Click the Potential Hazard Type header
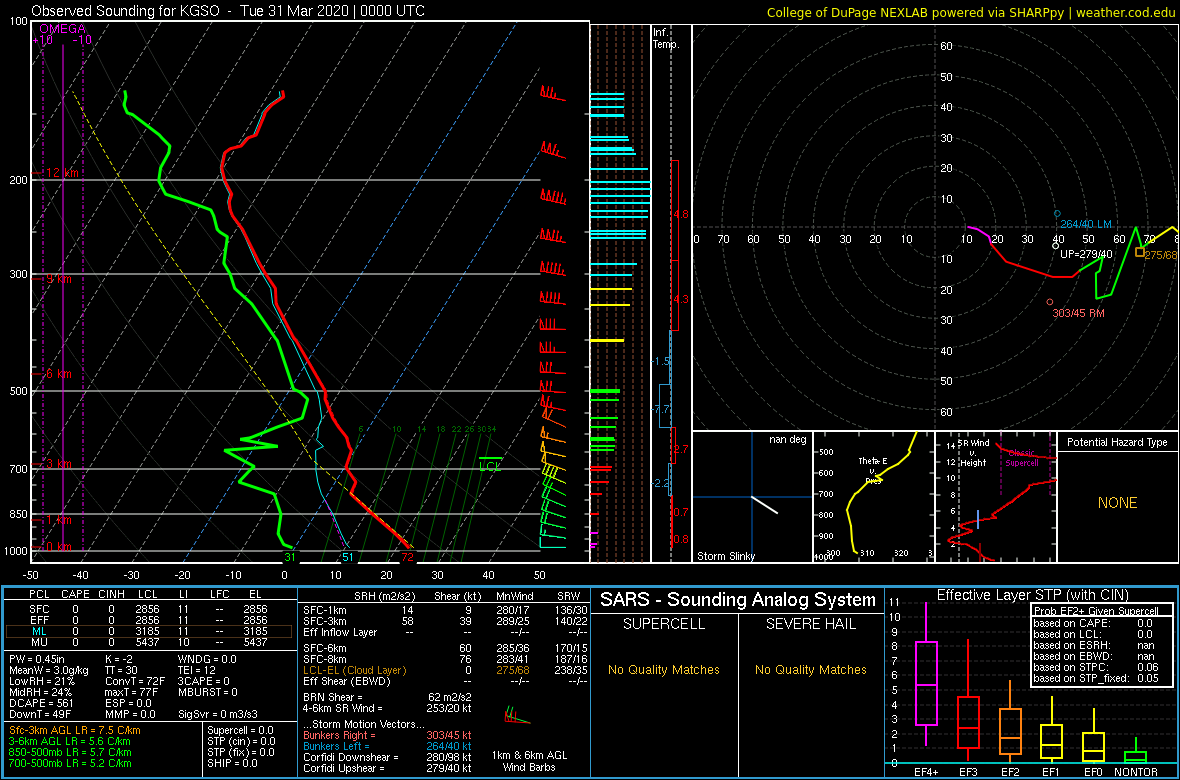1180x780 pixels. pyautogui.click(x=1118, y=442)
